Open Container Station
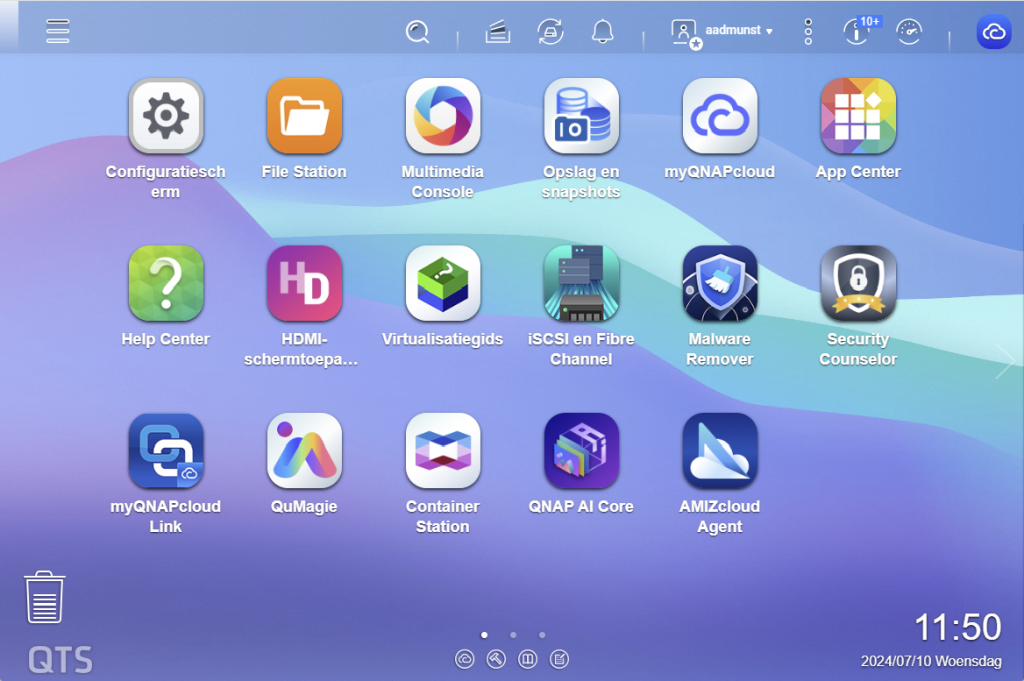 [x=443, y=451]
